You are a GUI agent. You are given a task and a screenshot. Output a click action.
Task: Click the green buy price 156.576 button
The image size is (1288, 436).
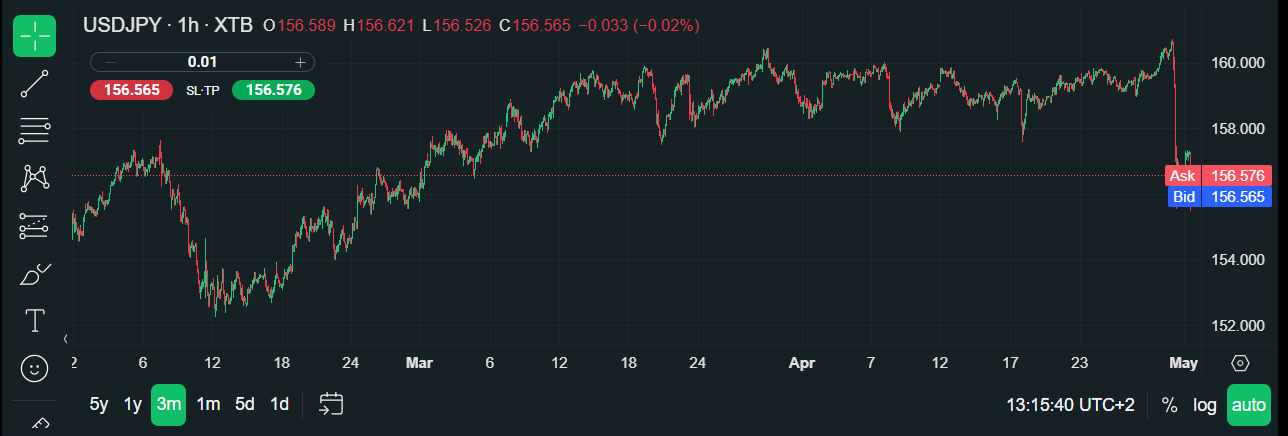point(273,90)
